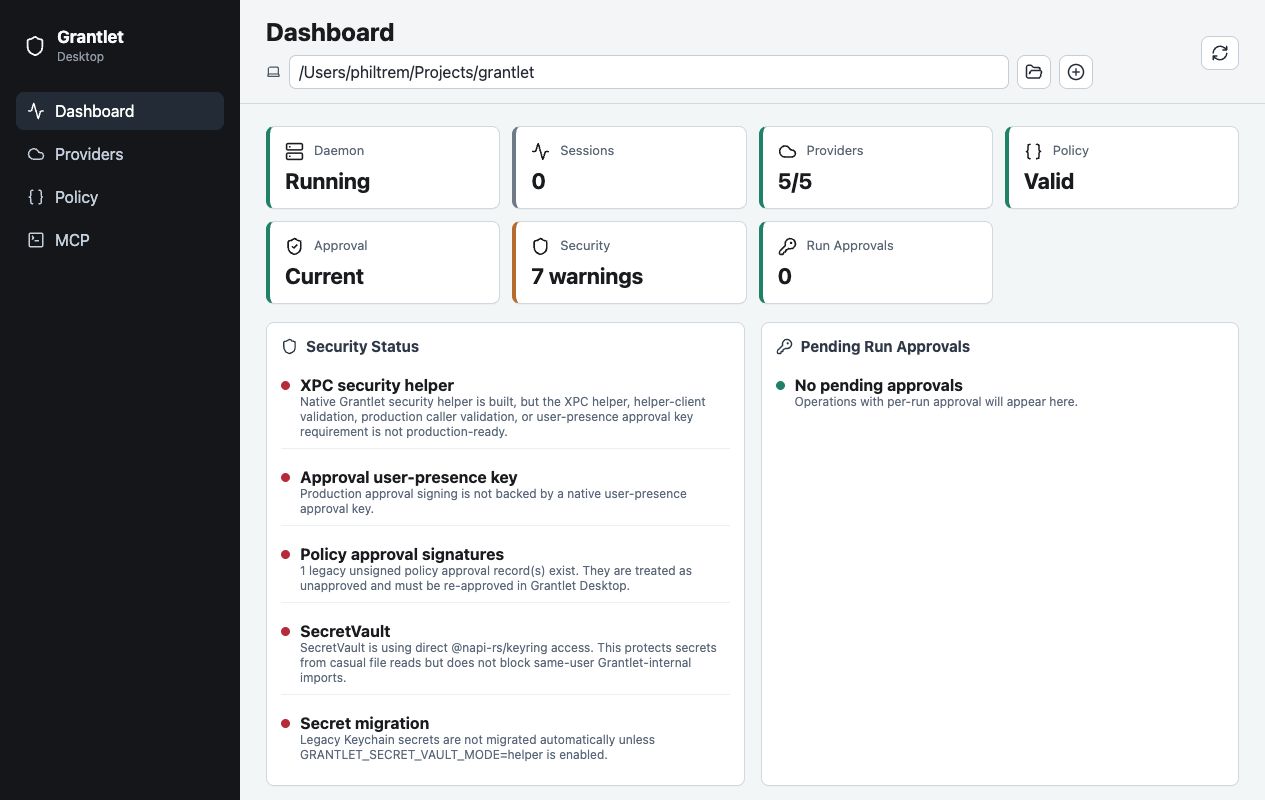The width and height of the screenshot is (1265, 800).
Task: Click the Pending Run Approvals key icon
Action: click(785, 347)
